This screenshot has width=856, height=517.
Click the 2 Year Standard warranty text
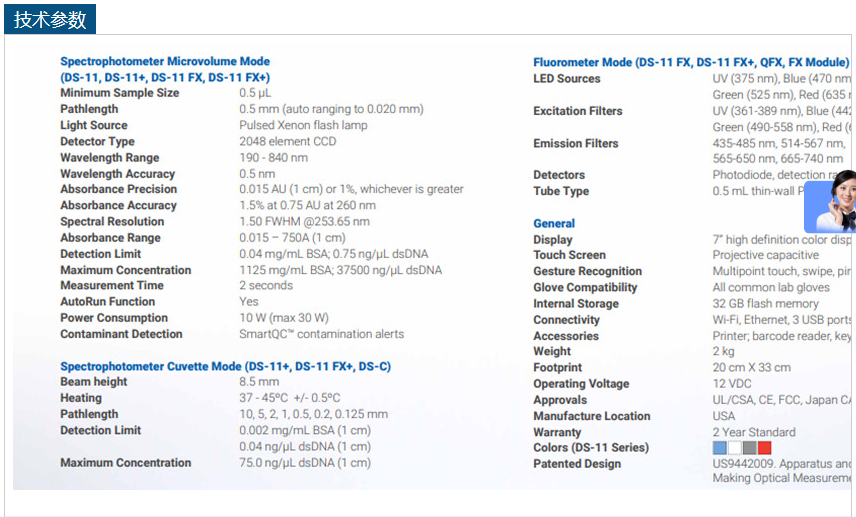tap(754, 432)
